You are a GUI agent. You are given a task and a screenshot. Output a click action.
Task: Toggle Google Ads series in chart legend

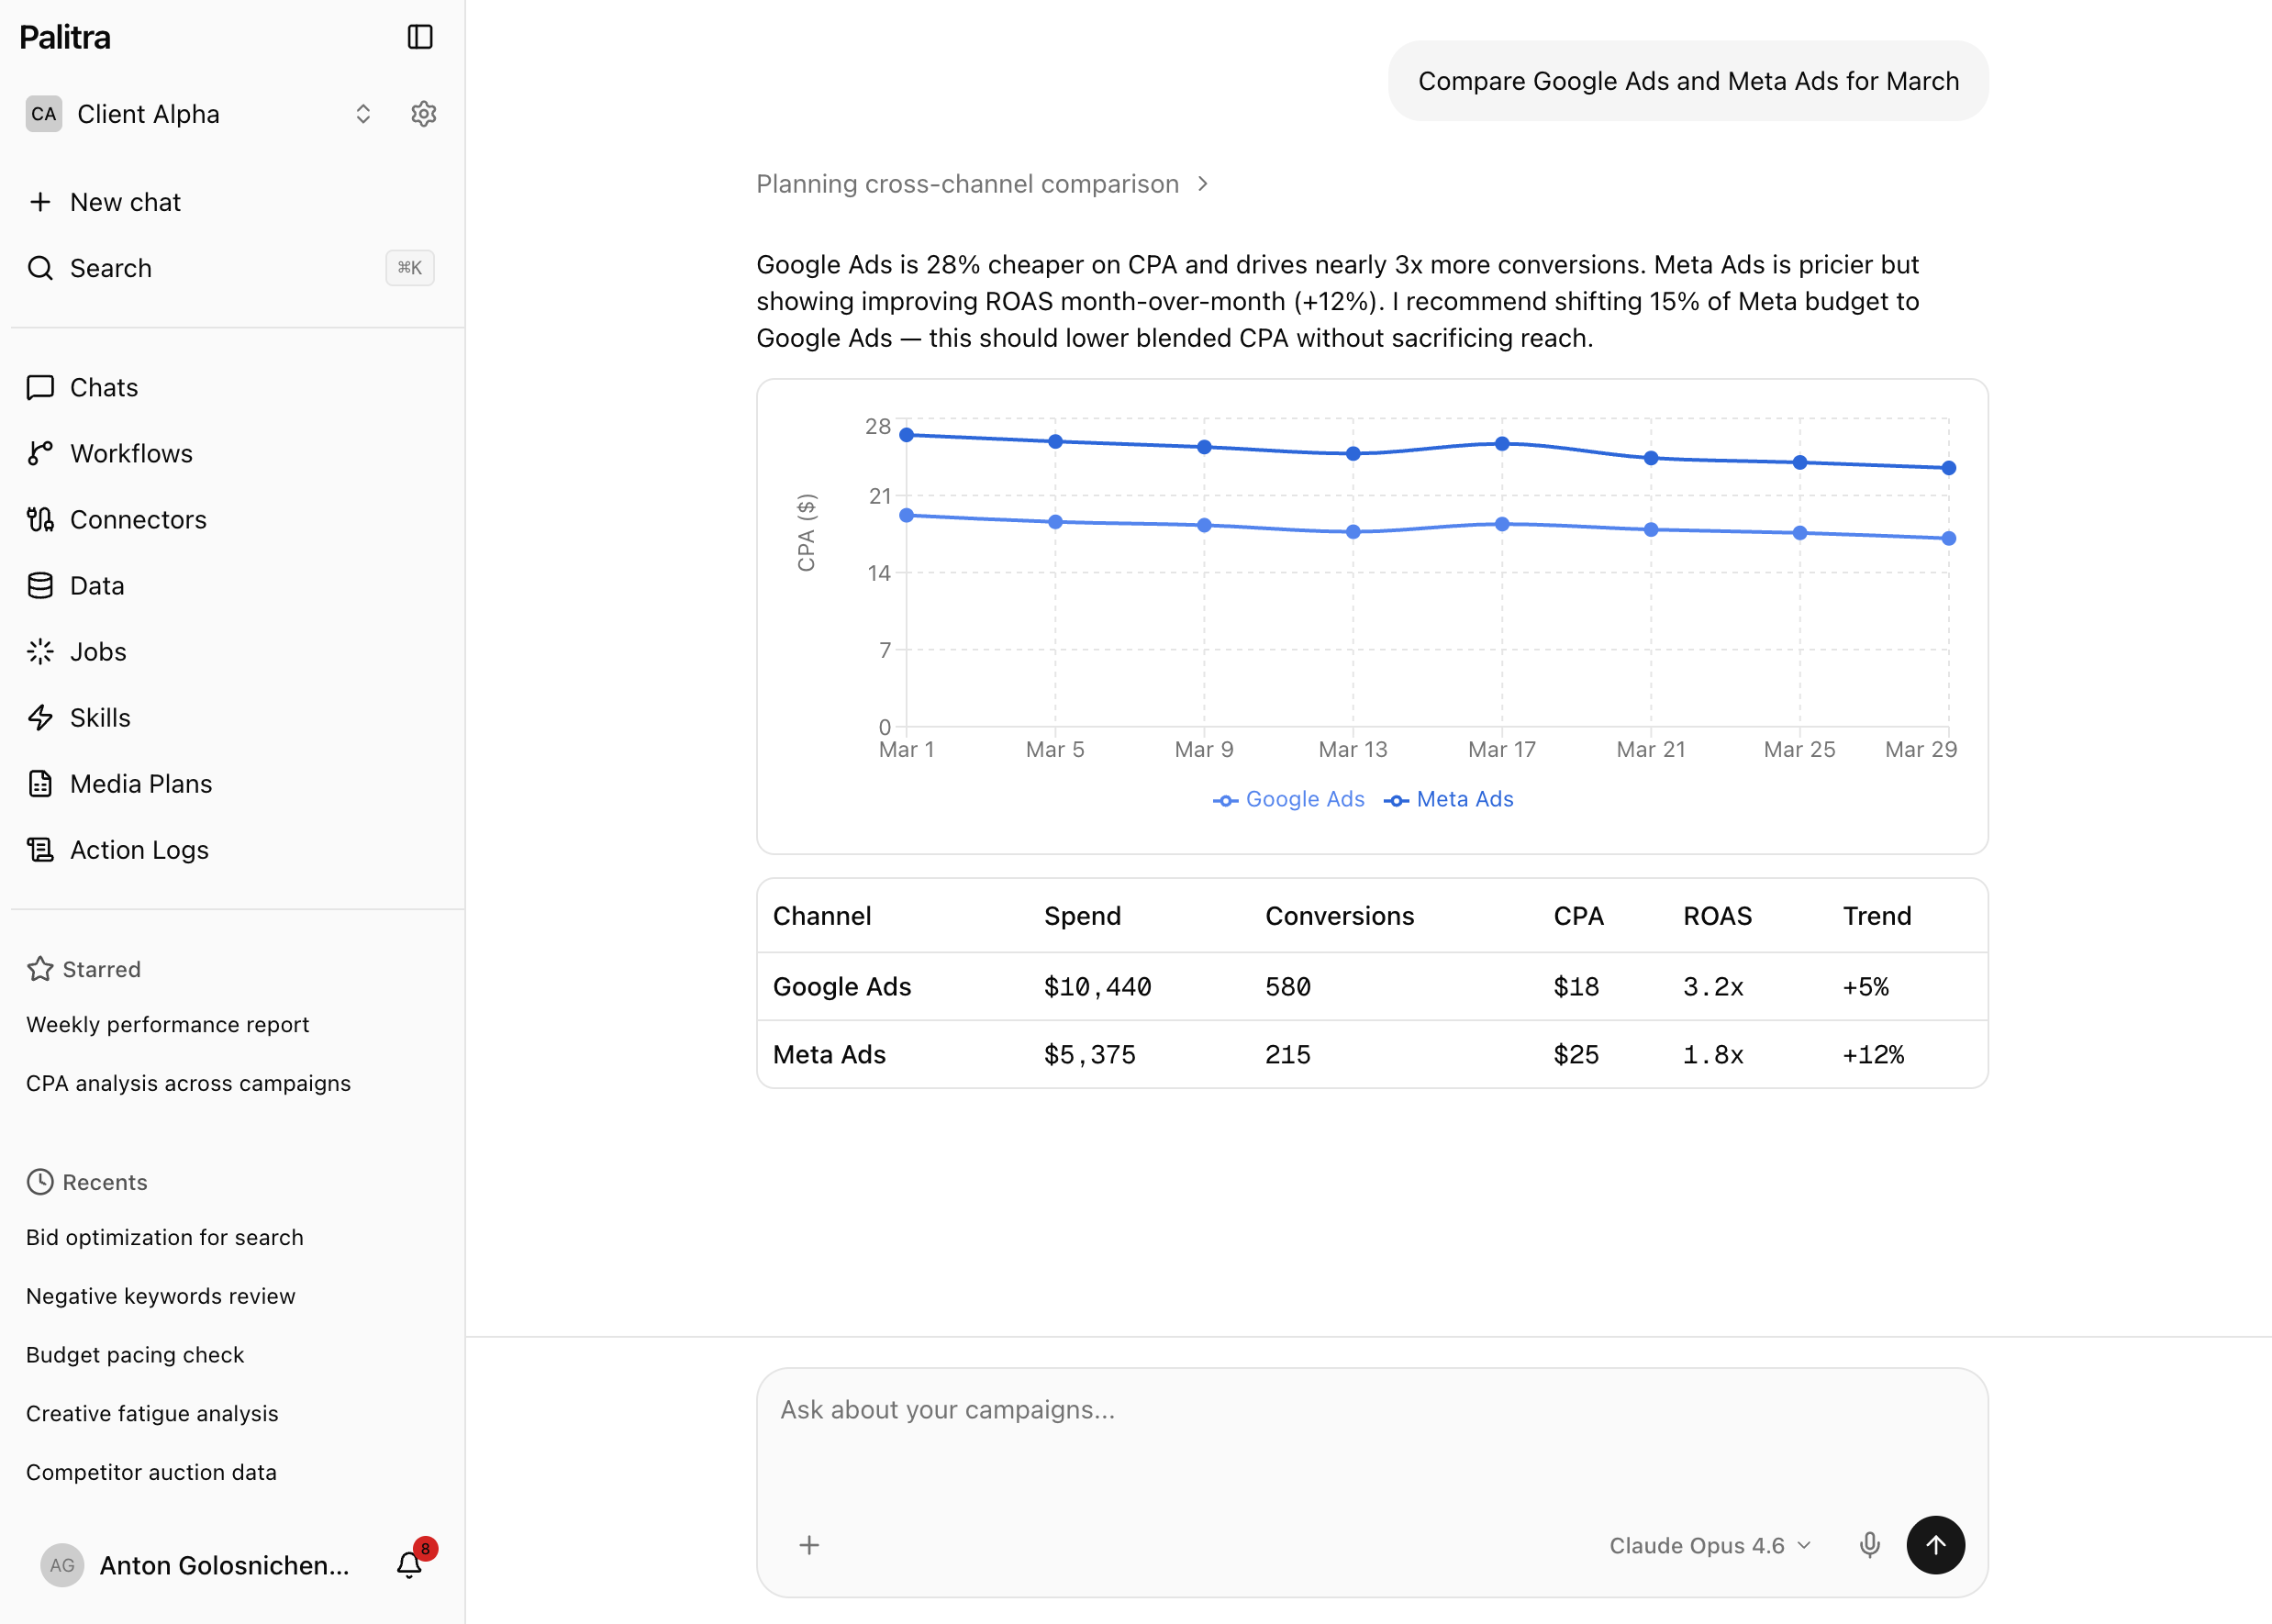1288,799
